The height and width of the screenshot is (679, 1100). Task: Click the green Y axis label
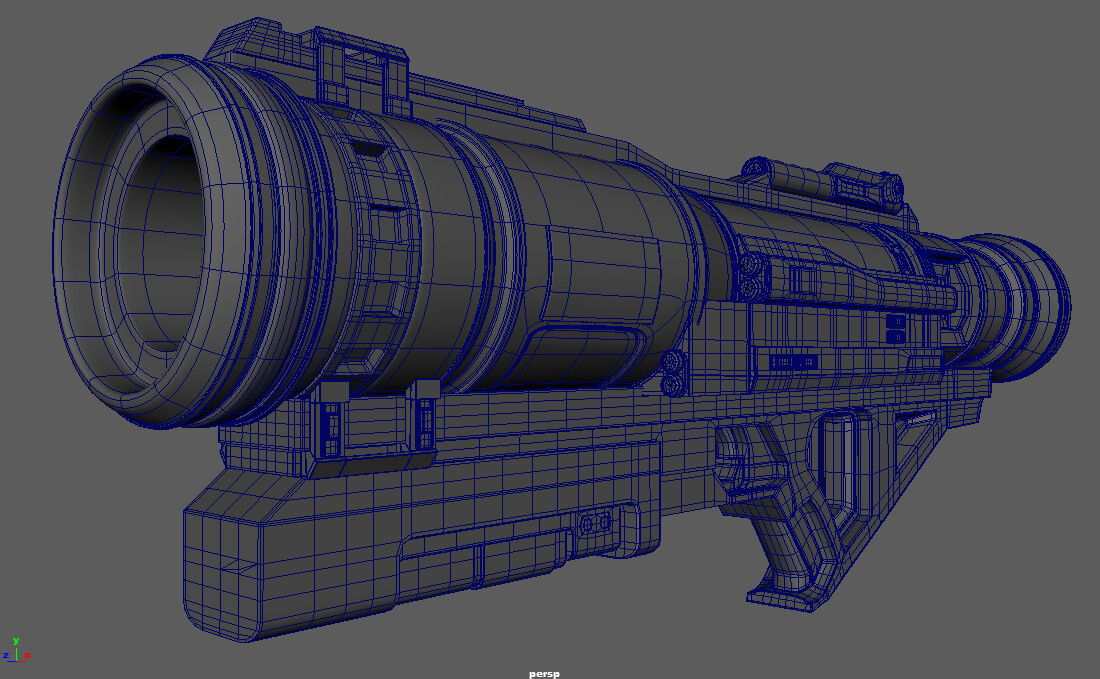pyautogui.click(x=16, y=641)
